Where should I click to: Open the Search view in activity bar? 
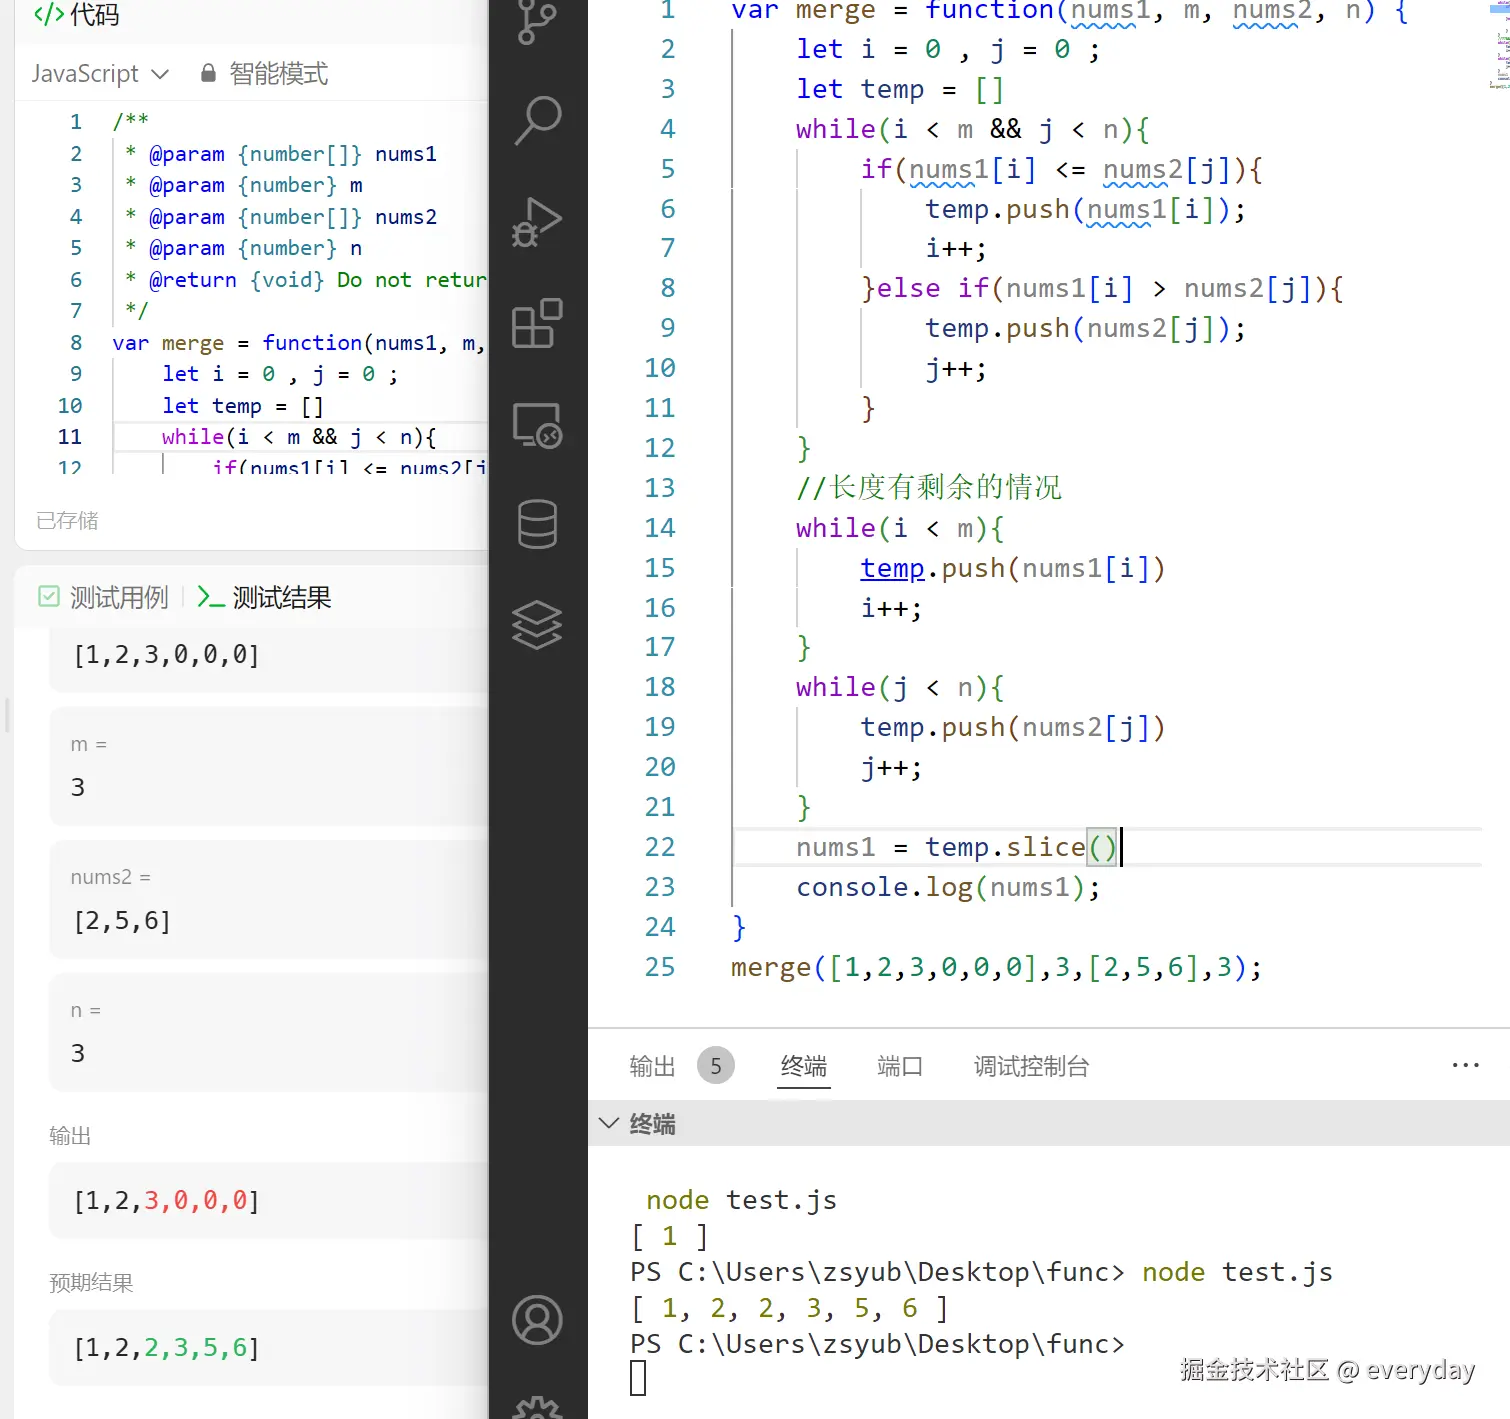[537, 120]
